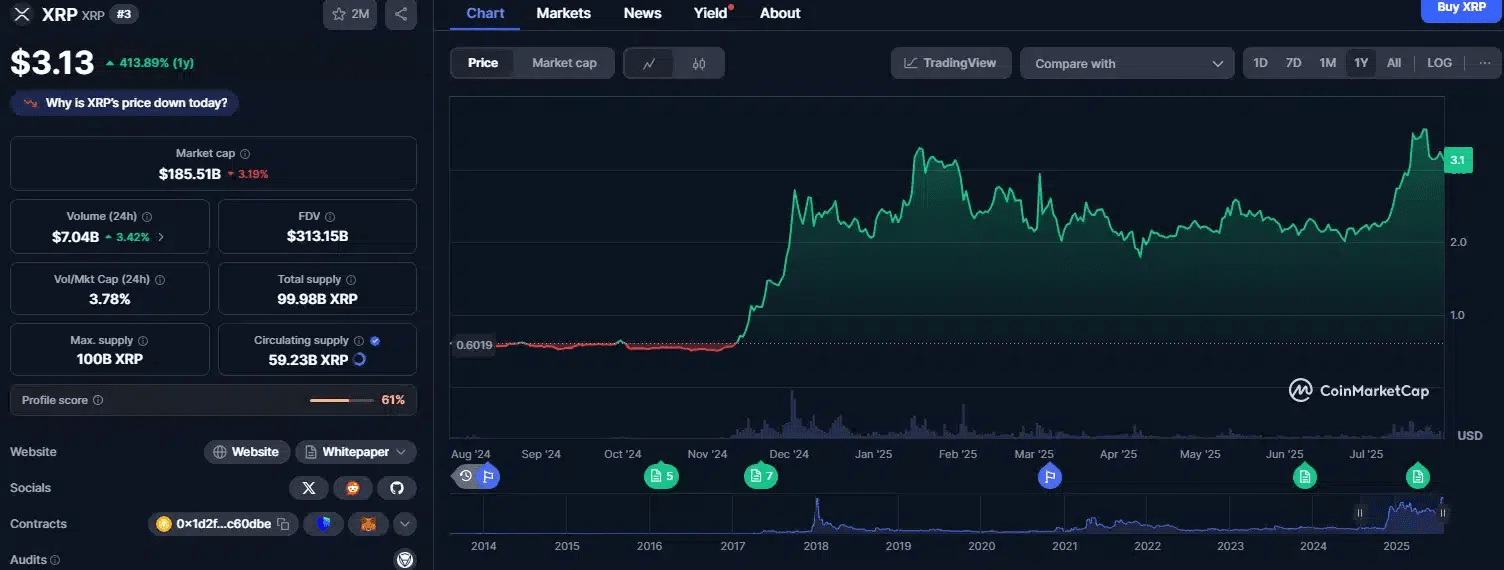Select candlestick chart type
The width and height of the screenshot is (1504, 570).
tap(699, 63)
